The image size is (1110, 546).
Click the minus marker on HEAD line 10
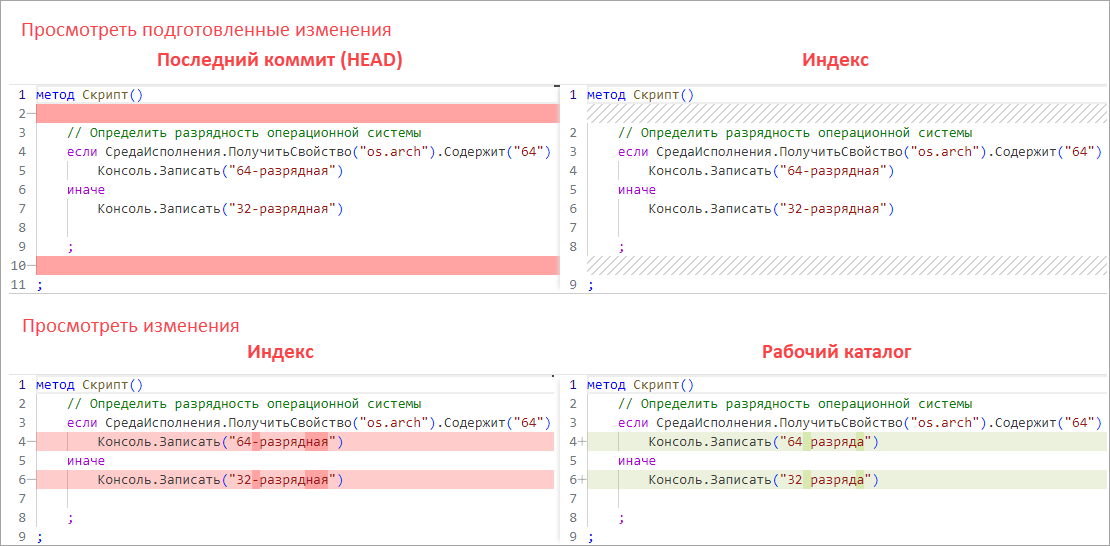(31, 266)
